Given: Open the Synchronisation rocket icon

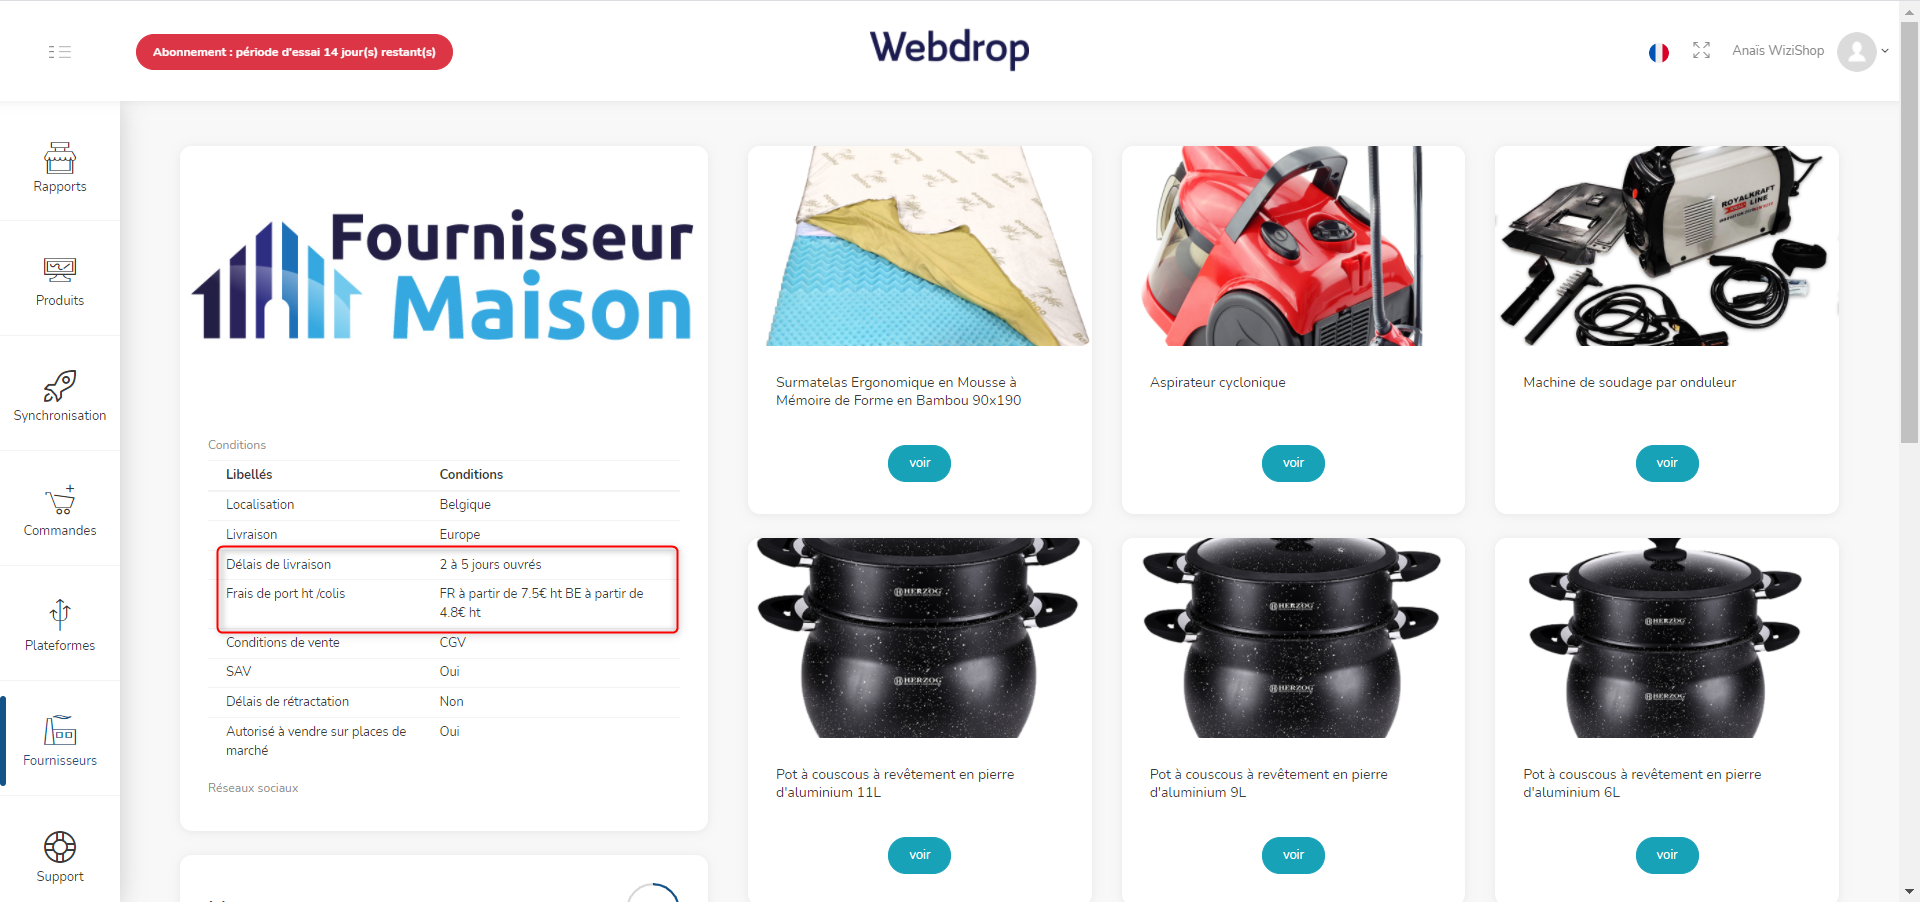Looking at the screenshot, I should pos(60,386).
